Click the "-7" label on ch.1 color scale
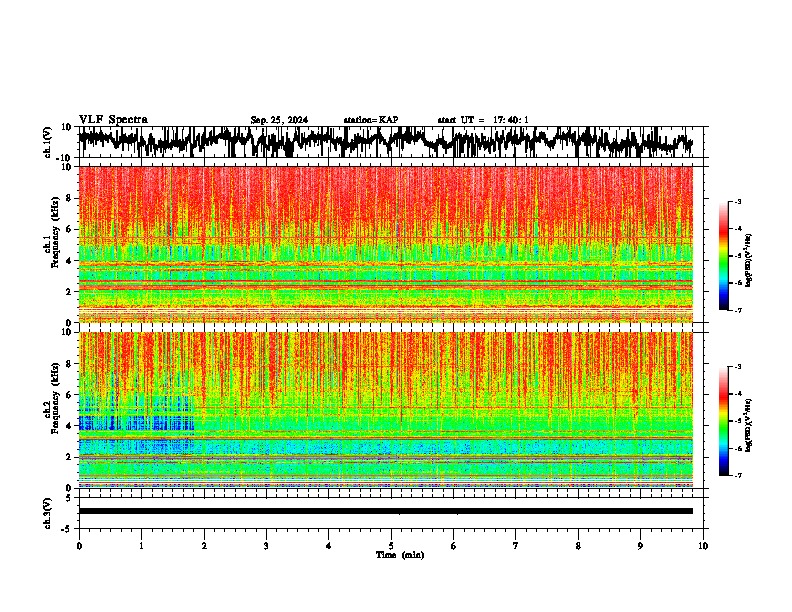This screenshot has width=792, height=612. [737, 310]
